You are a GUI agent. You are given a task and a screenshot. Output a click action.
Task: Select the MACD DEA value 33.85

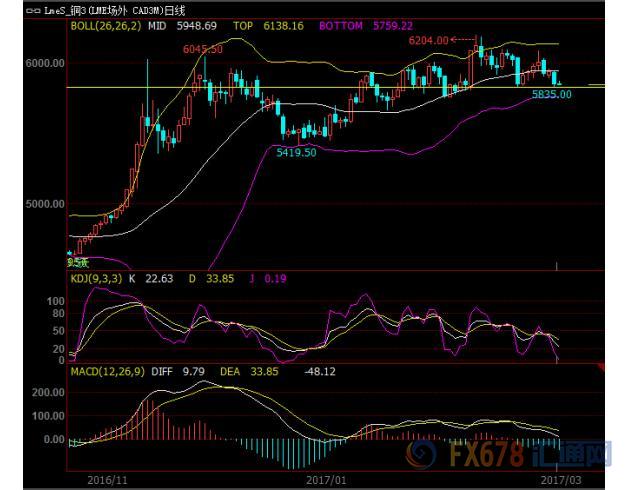264,372
